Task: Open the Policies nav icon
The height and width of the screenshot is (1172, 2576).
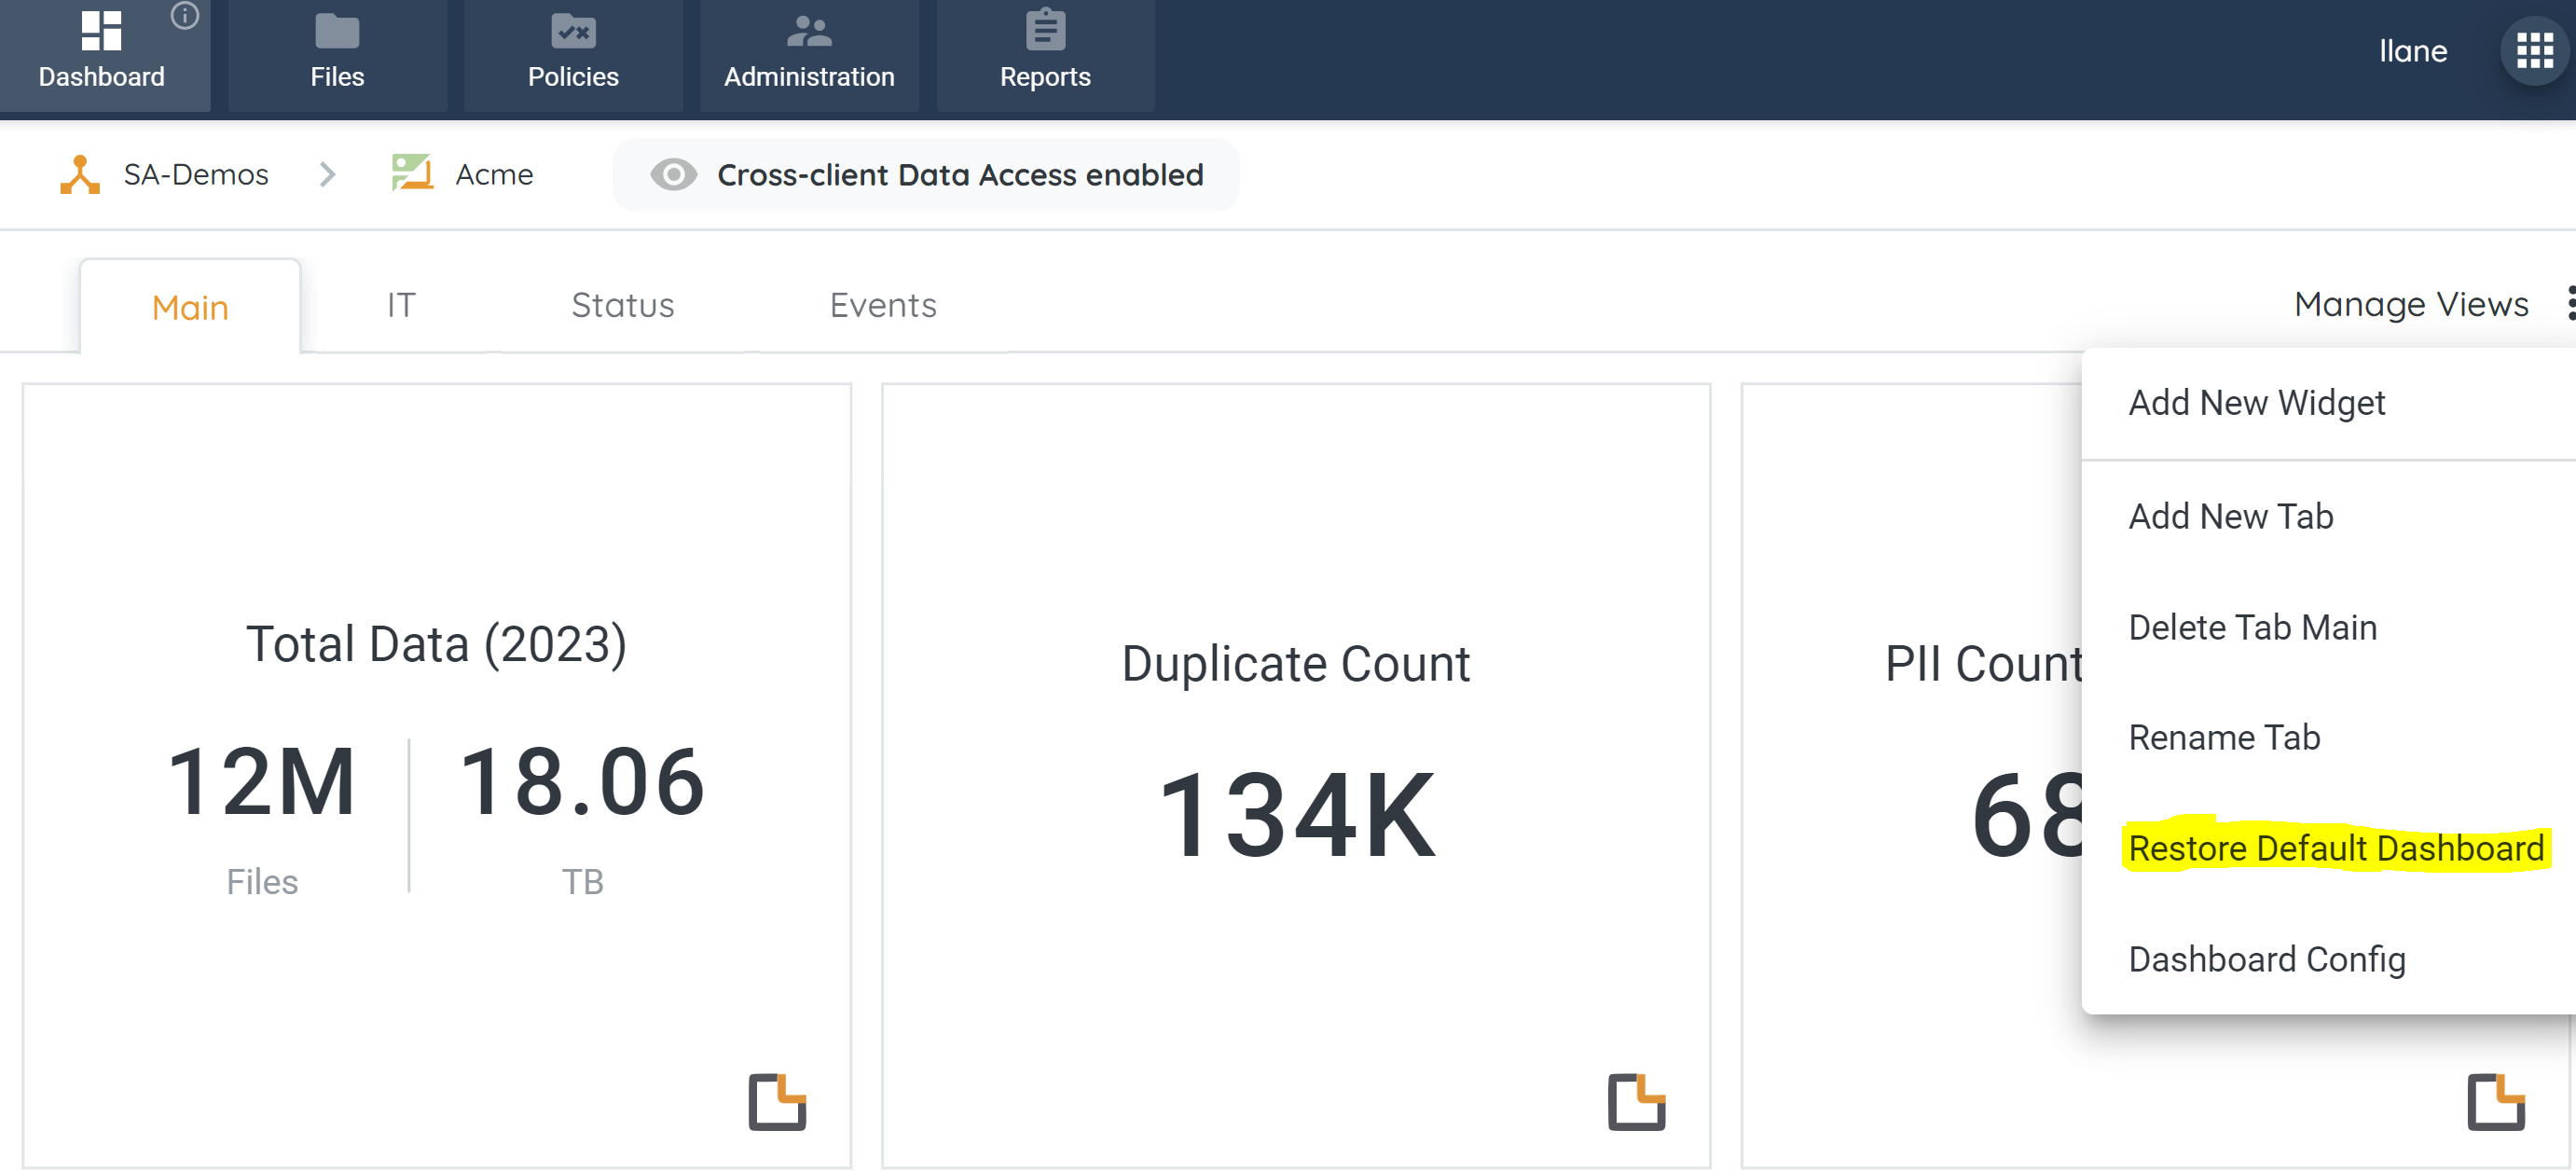Action: tap(573, 31)
